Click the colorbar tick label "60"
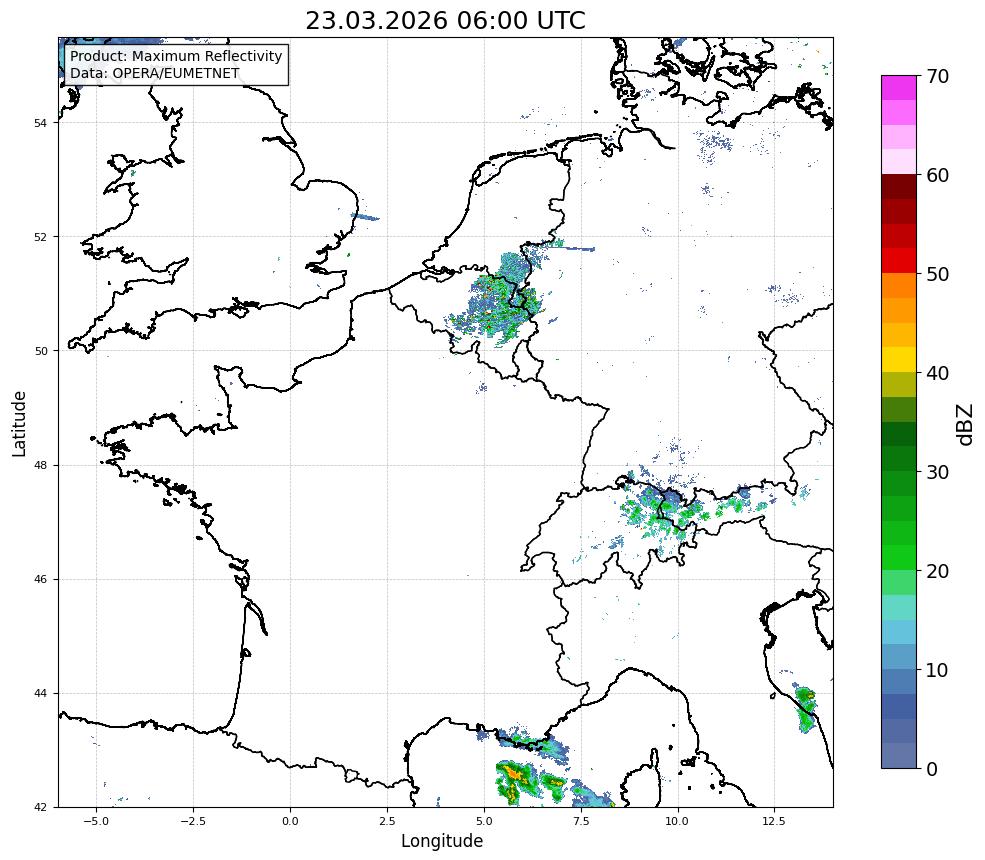The height and width of the screenshot is (860, 985). 937,175
